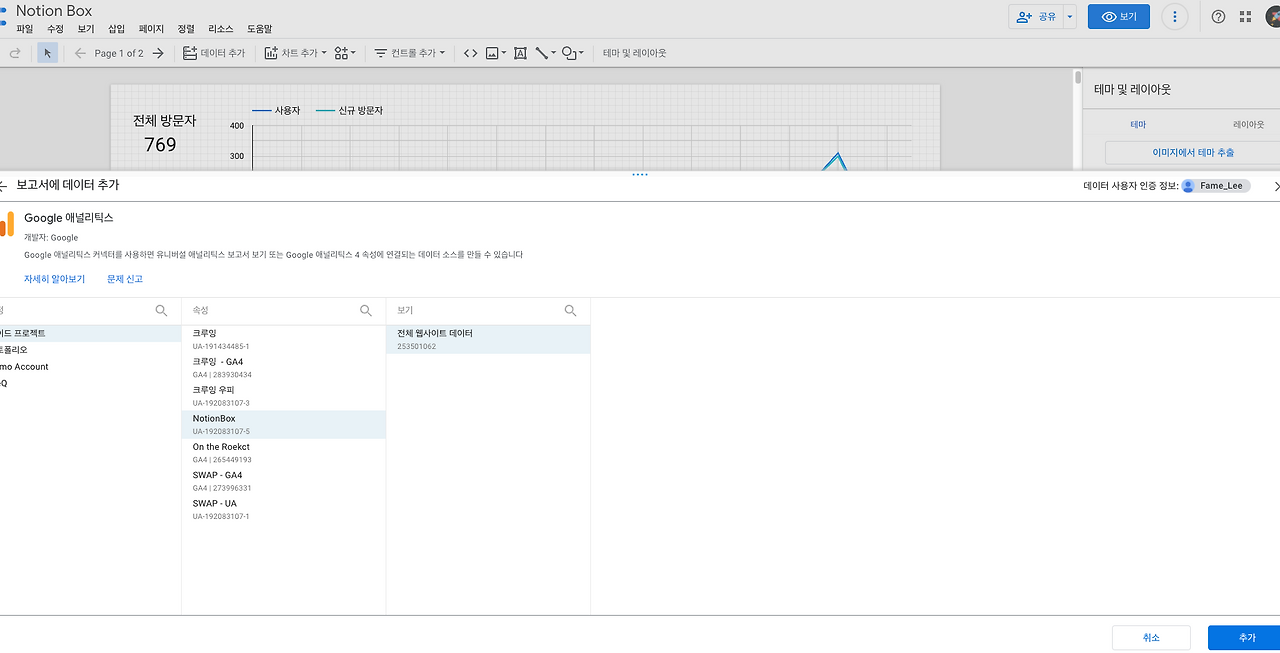Select the 전체 웹사이트 데이터 view
This screenshot has height=653, width=1280.
pyautogui.click(x=488, y=339)
